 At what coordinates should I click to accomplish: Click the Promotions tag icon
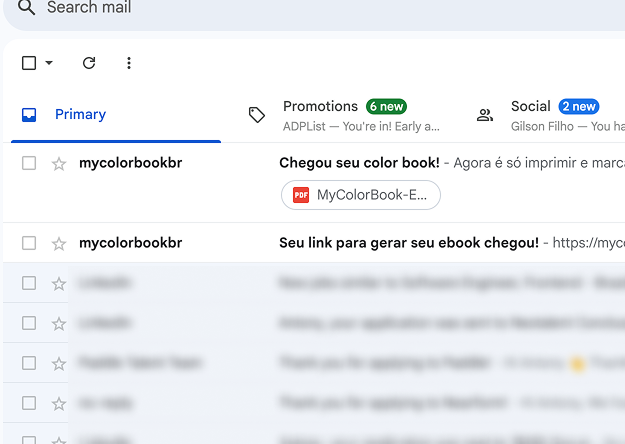pyautogui.click(x=257, y=115)
